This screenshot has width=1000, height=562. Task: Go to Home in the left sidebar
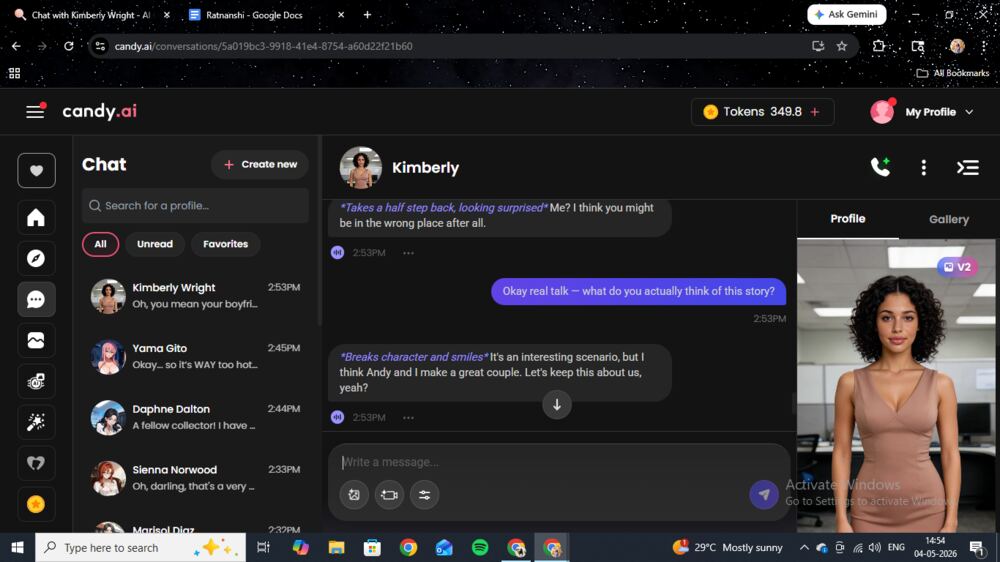click(36, 218)
